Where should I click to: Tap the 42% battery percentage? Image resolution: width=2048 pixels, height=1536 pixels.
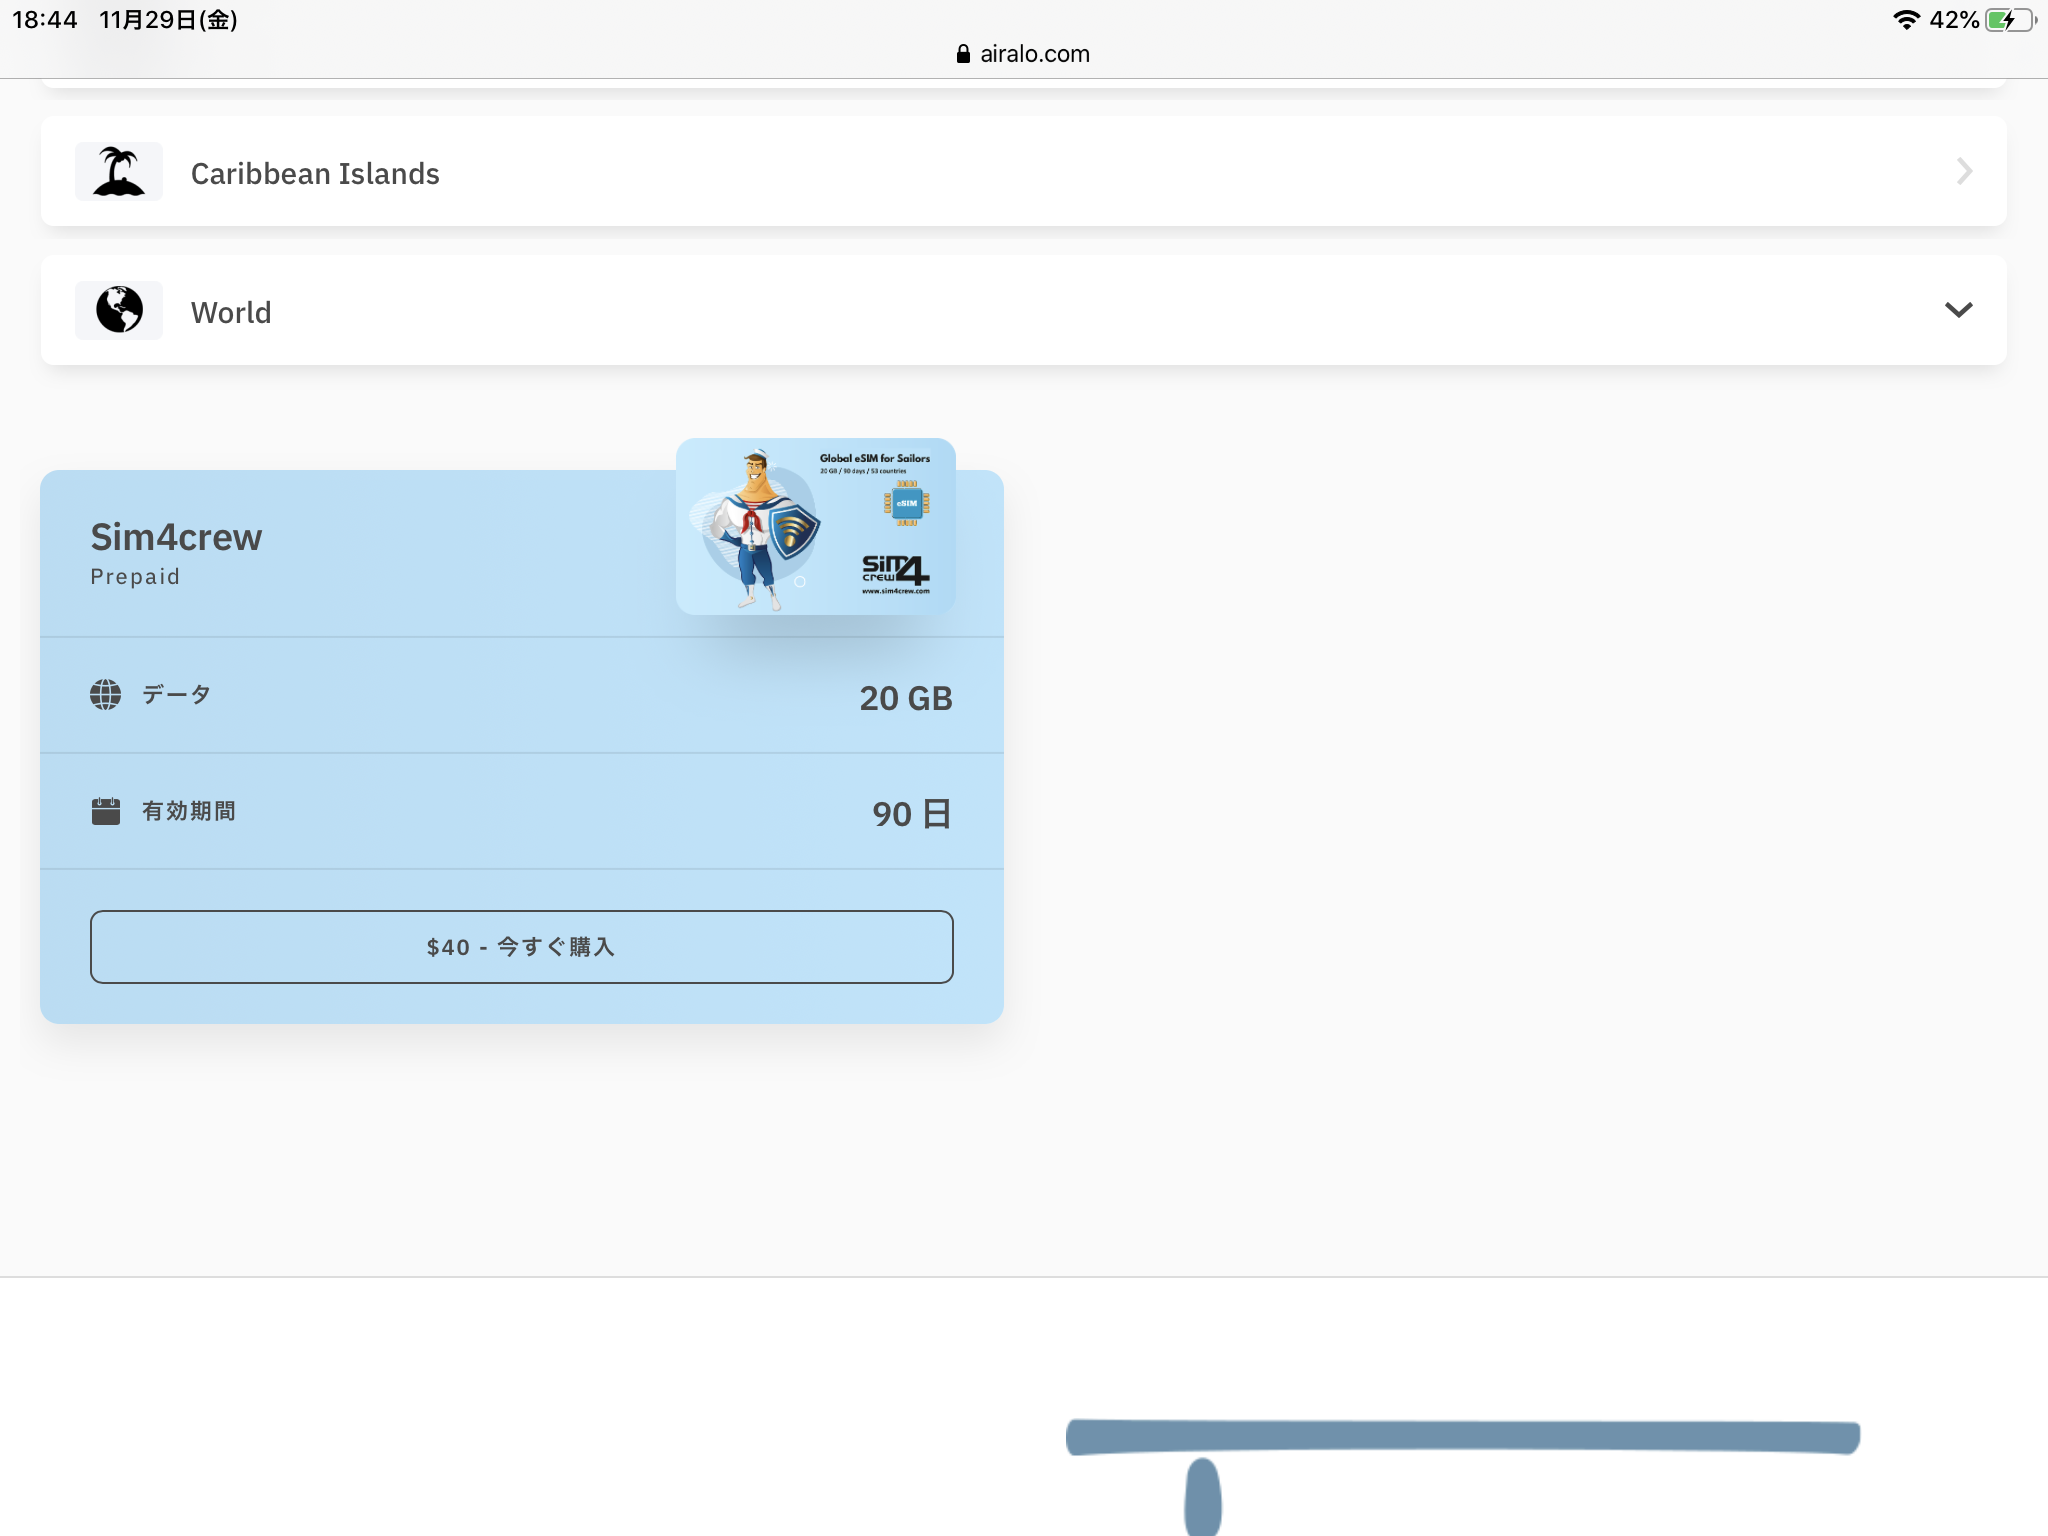coord(1954,20)
